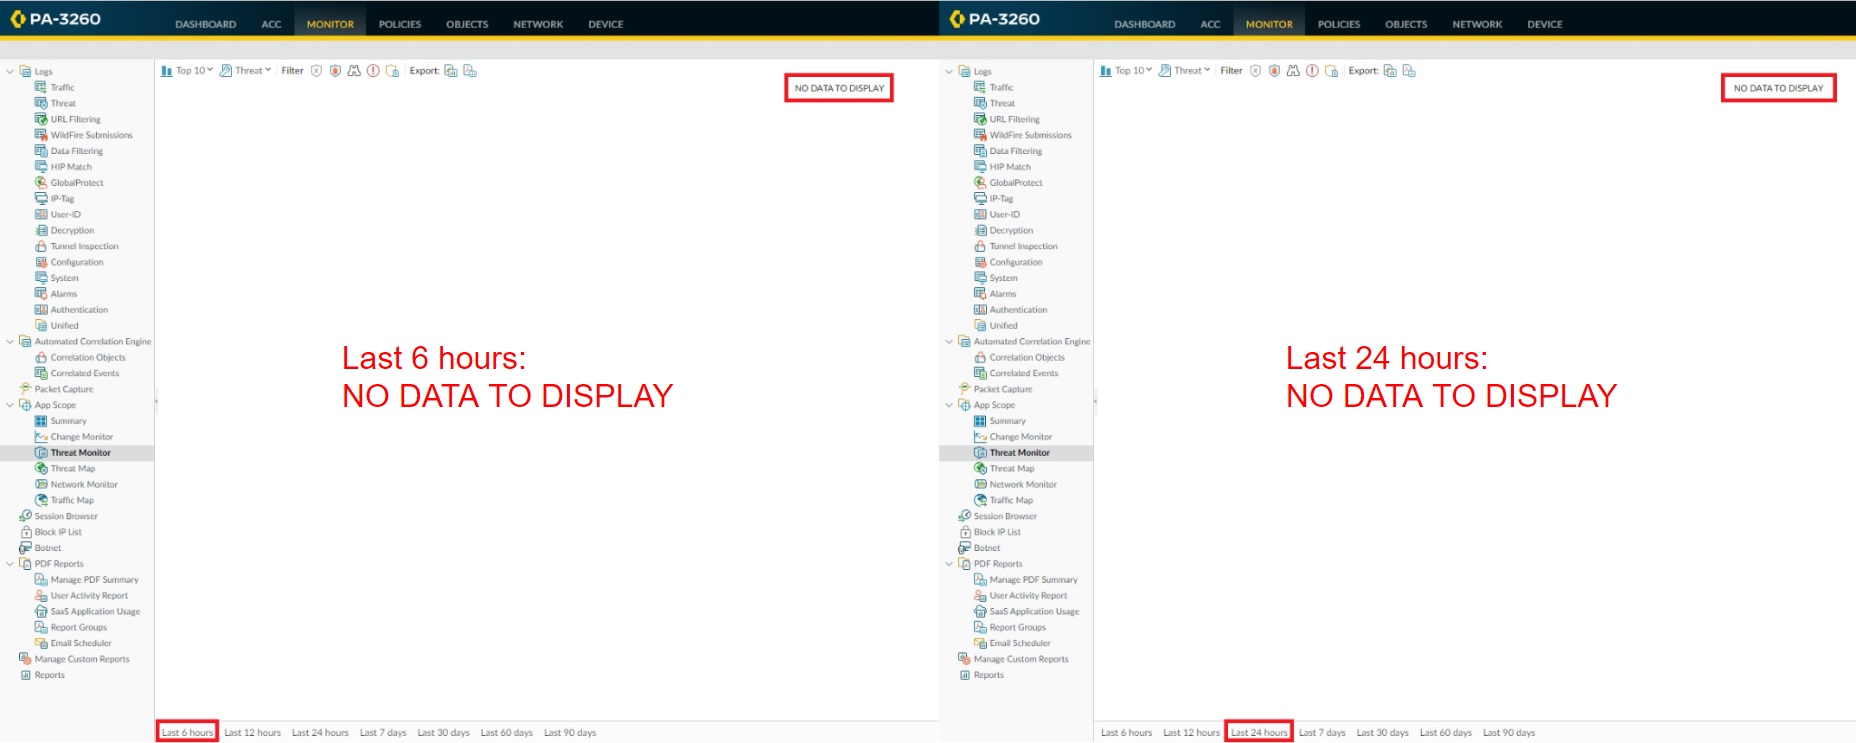Open Email Scheduler in right window

[x=1013, y=644]
